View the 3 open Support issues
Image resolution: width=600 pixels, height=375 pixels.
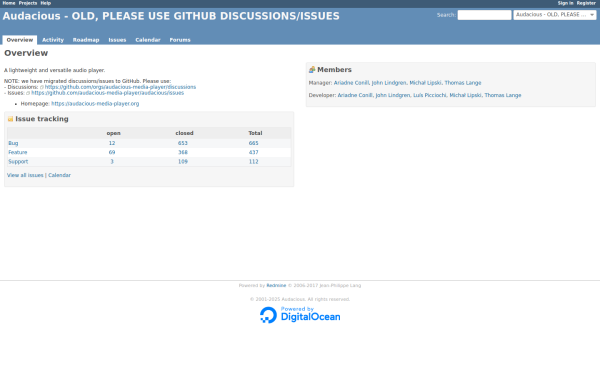[x=112, y=161]
